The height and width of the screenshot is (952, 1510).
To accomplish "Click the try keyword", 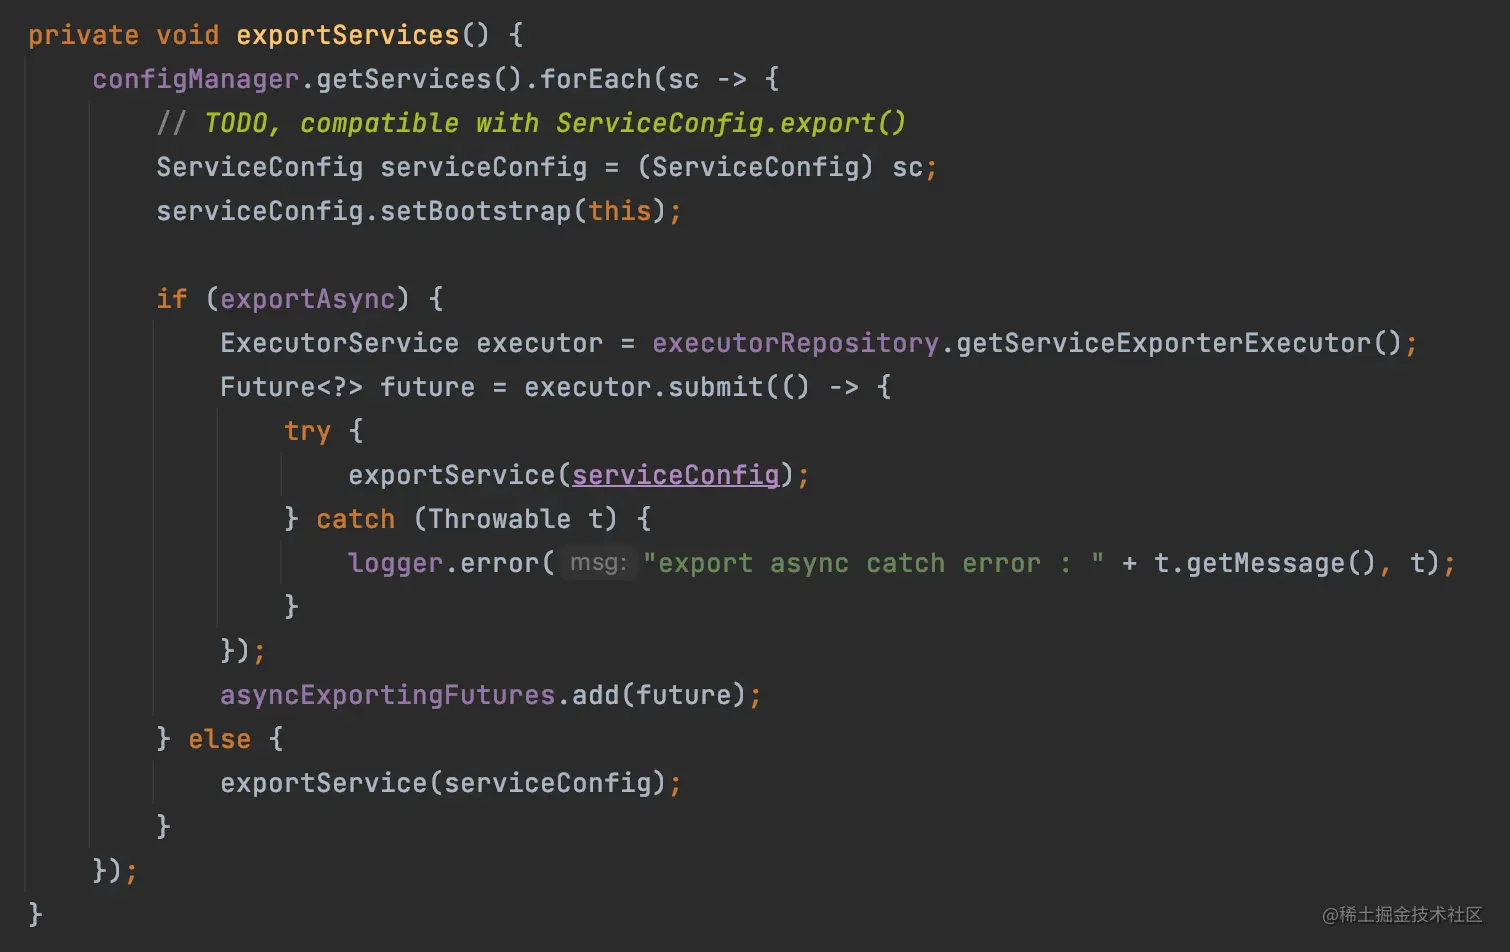I will point(307,431).
